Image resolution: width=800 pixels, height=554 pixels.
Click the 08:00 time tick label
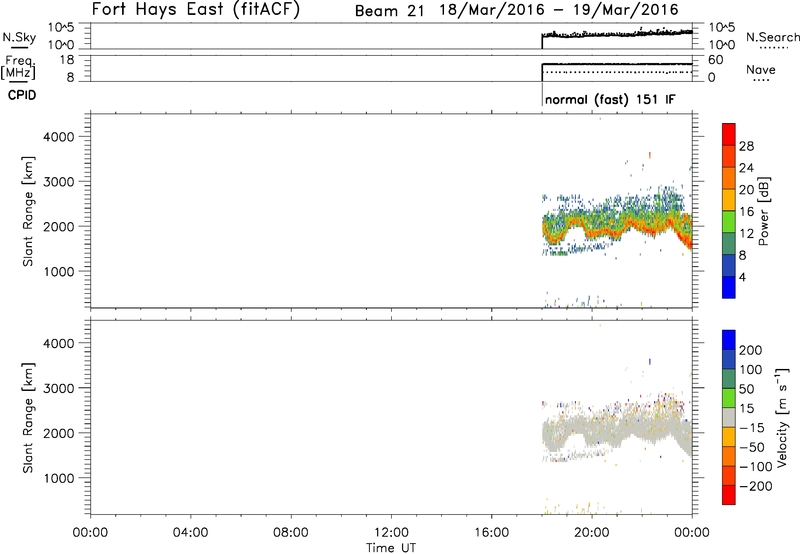[291, 533]
